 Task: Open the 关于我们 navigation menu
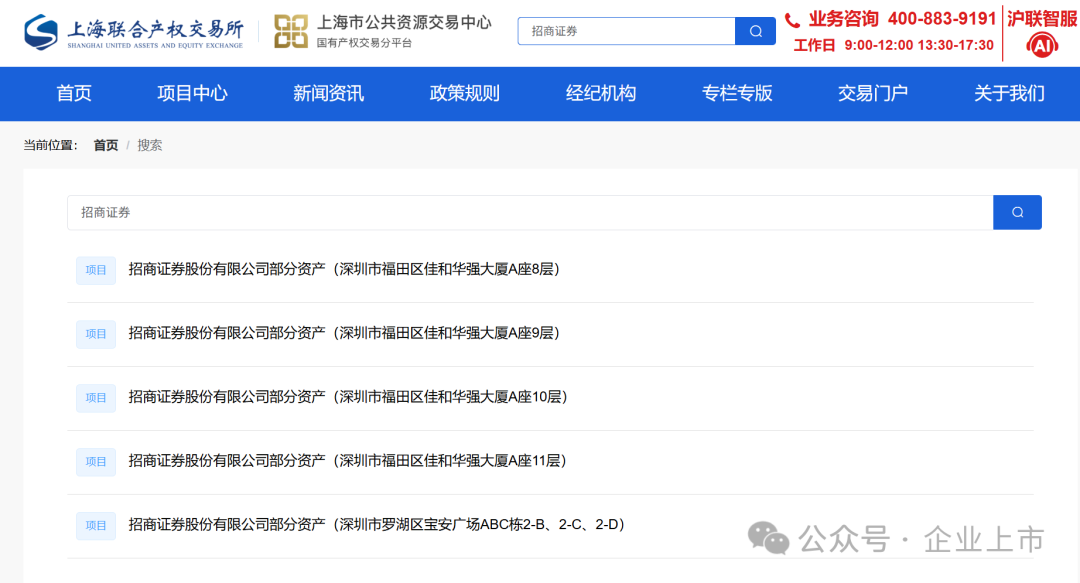(1009, 93)
